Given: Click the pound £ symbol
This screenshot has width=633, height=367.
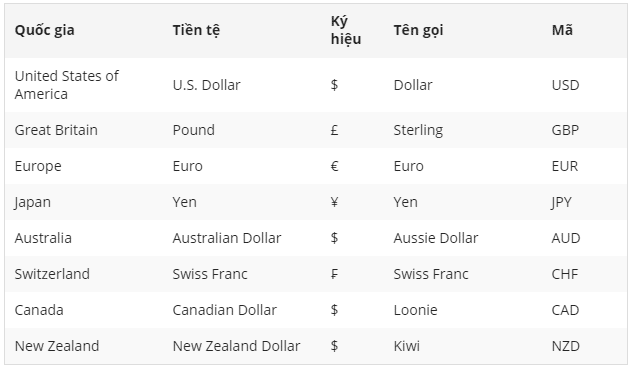Looking at the screenshot, I should pos(334,130).
